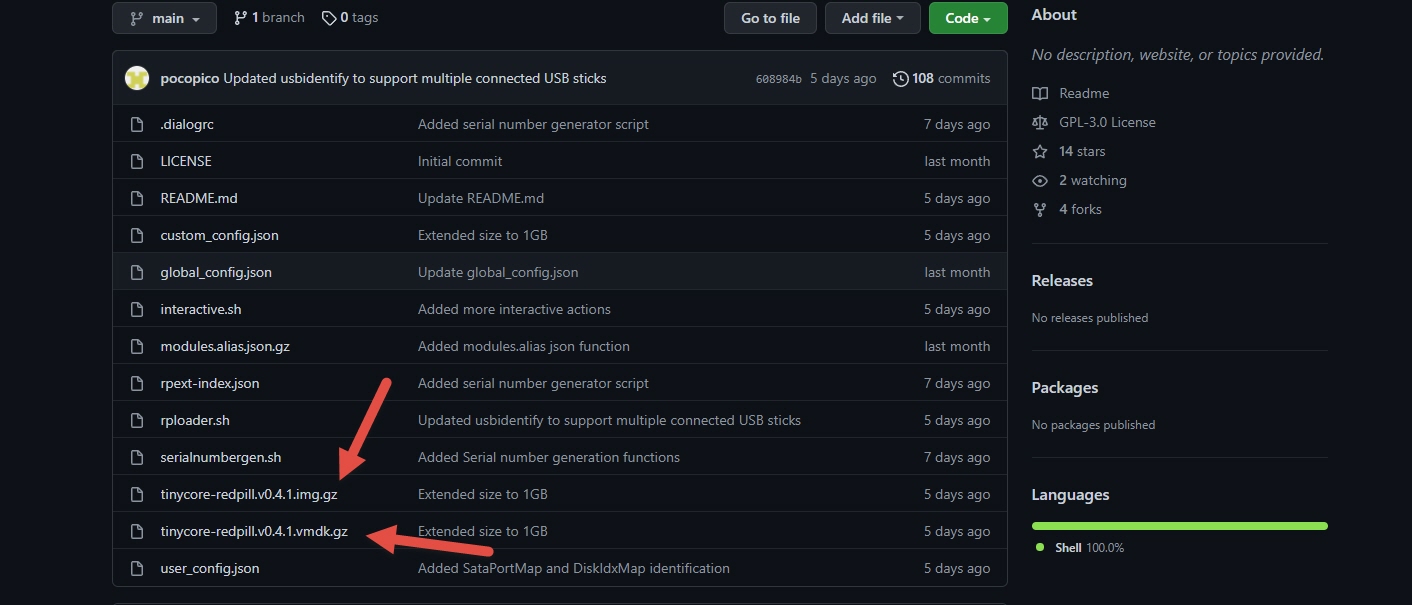Open the main branch selector dropdown

164,18
